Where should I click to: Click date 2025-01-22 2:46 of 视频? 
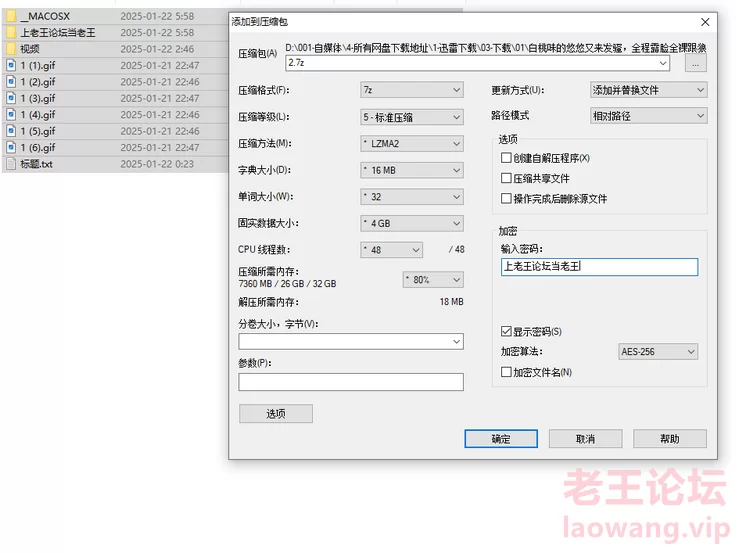[157, 49]
